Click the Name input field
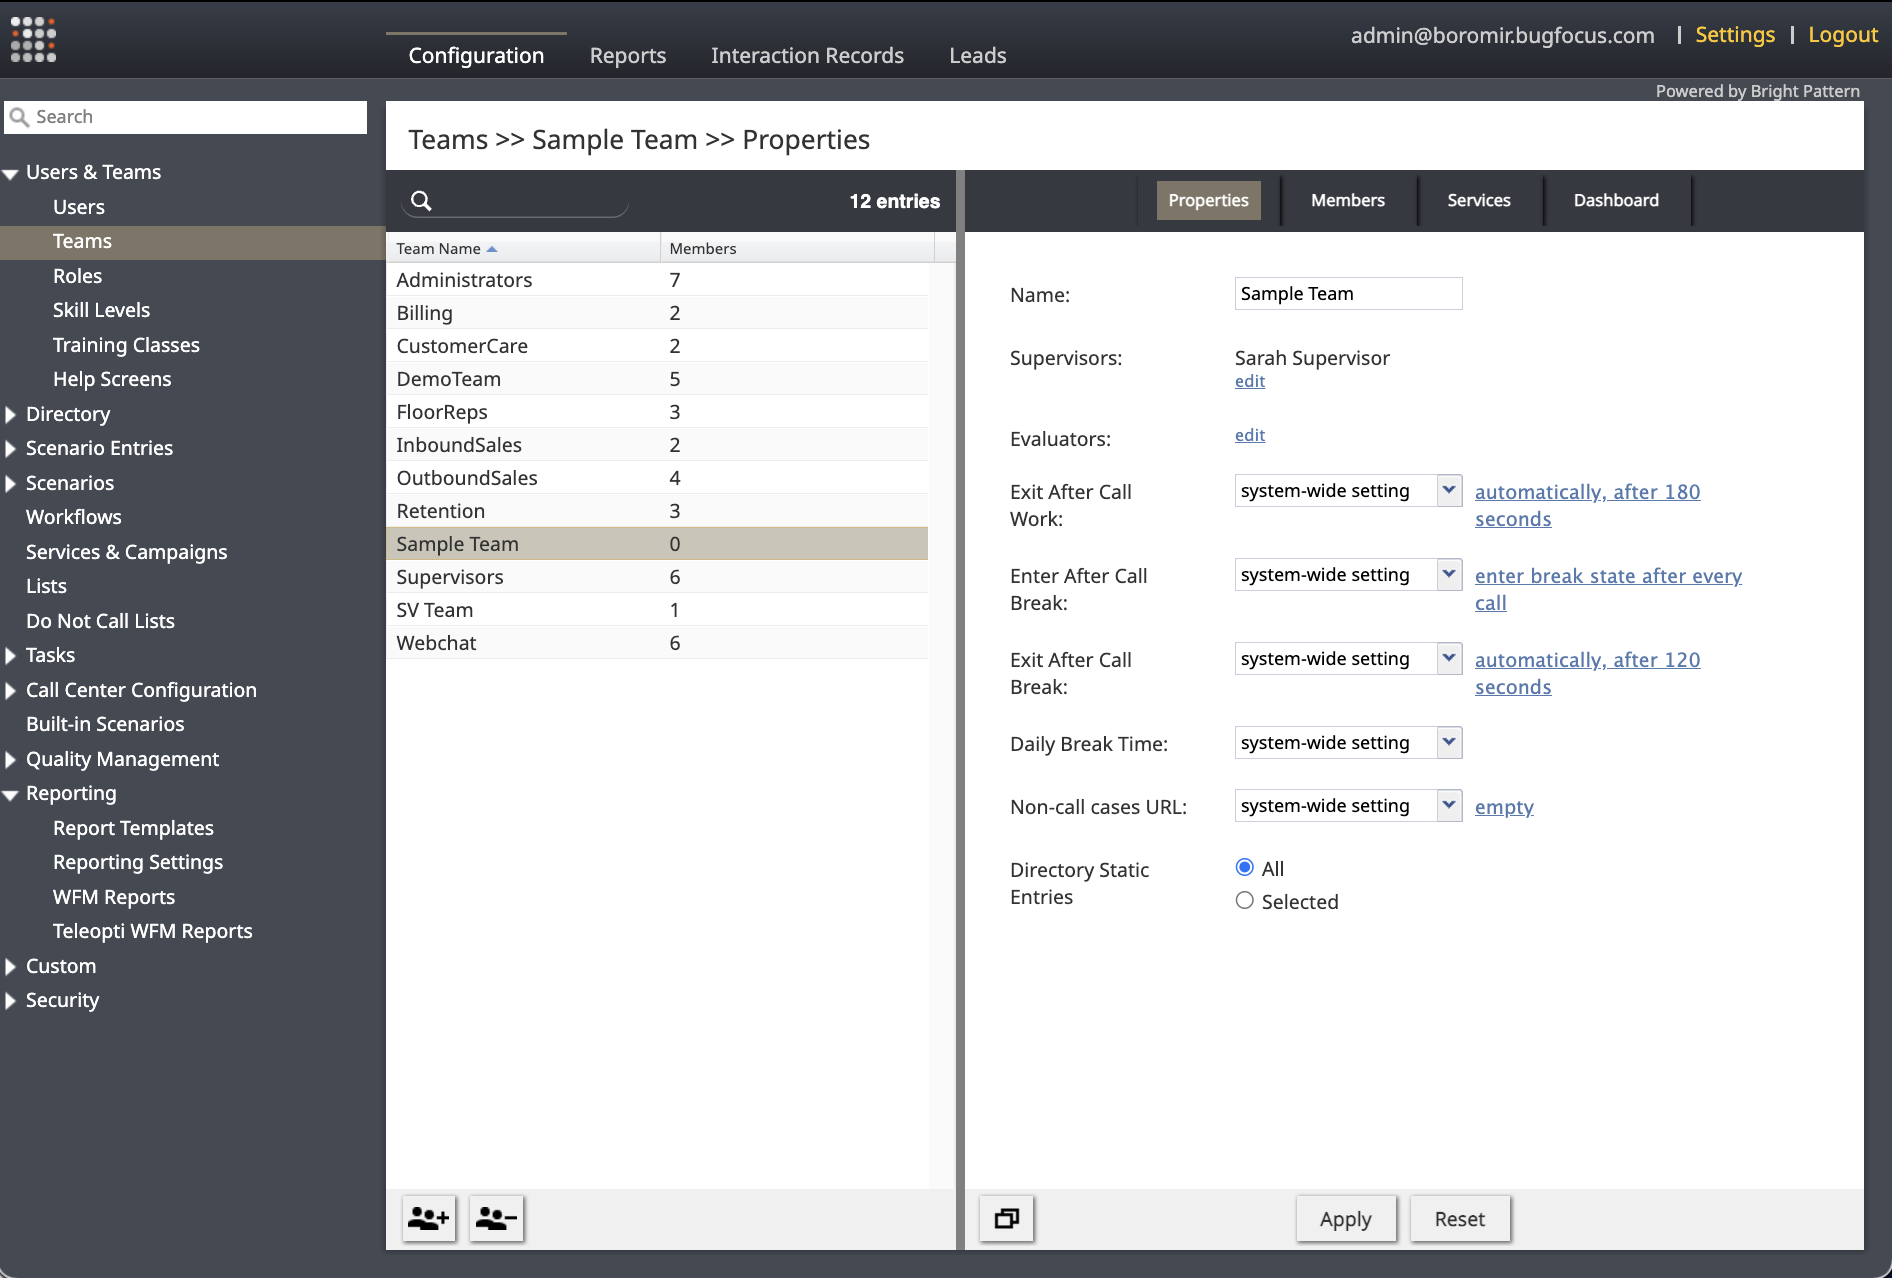Image resolution: width=1892 pixels, height=1278 pixels. click(x=1348, y=293)
